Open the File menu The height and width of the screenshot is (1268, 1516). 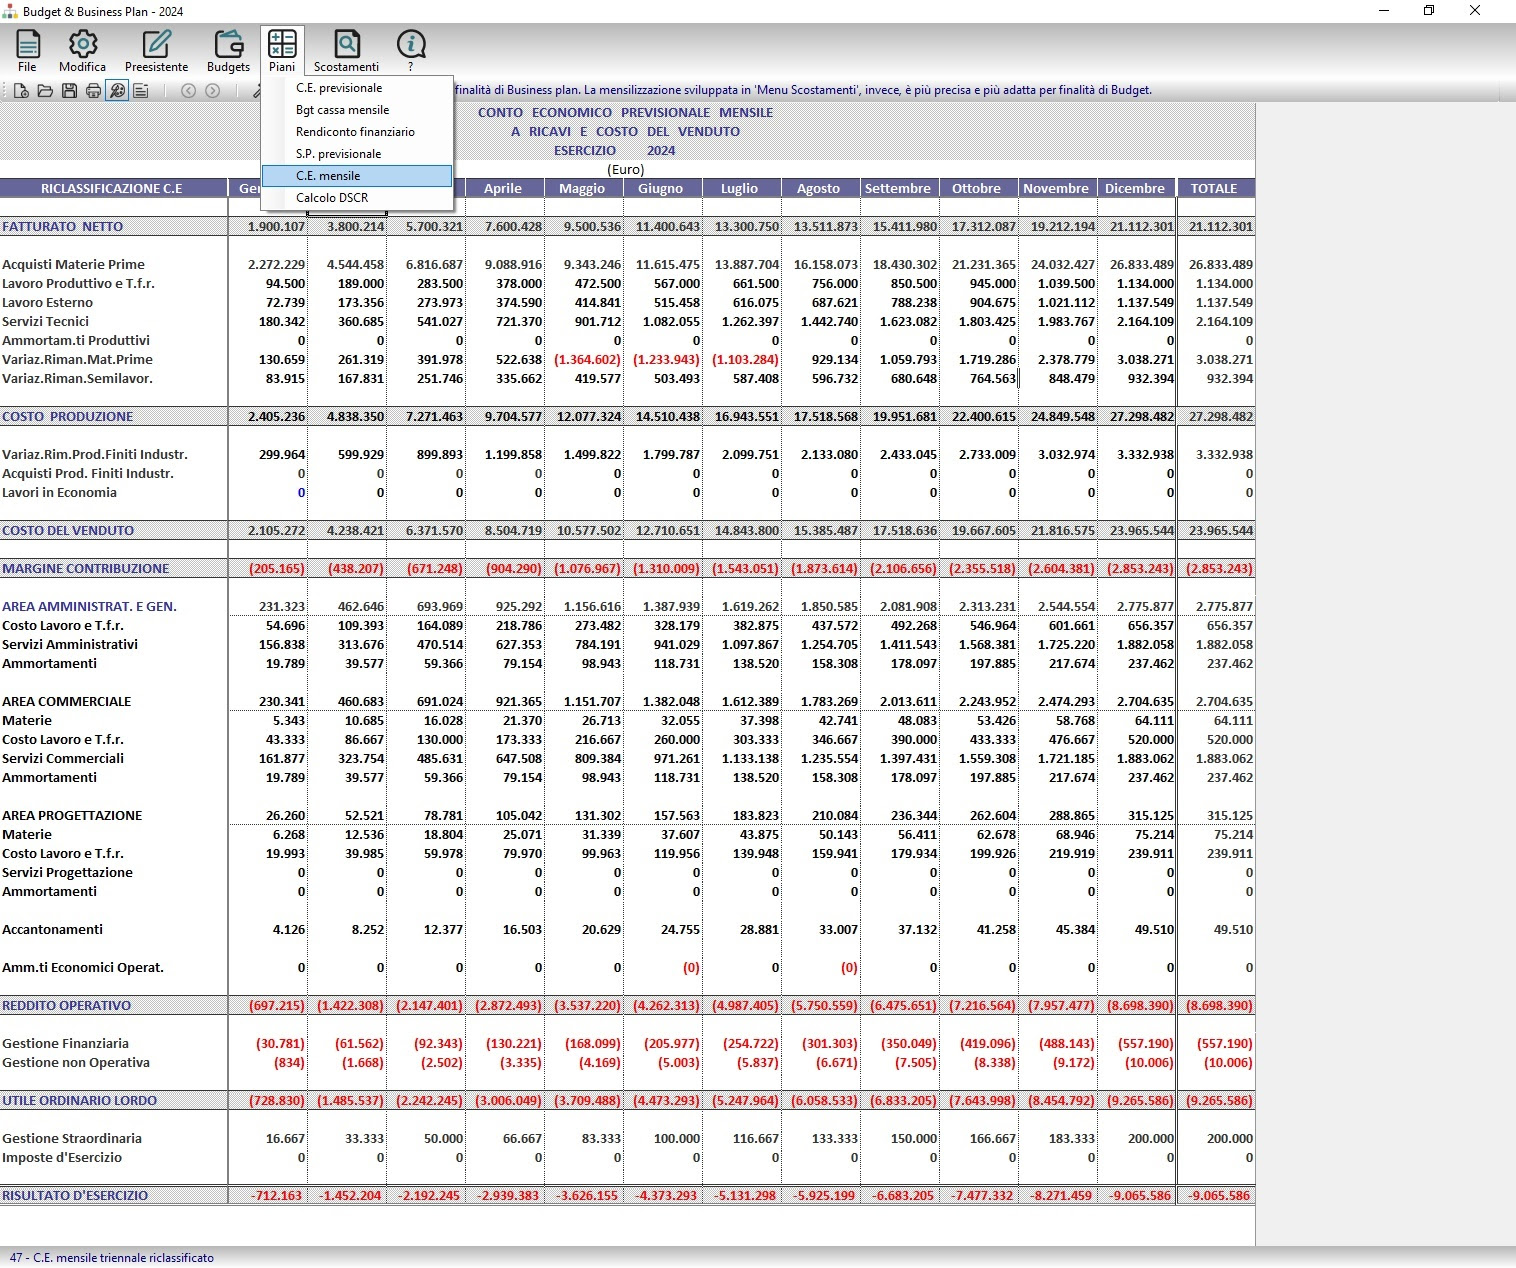(27, 51)
